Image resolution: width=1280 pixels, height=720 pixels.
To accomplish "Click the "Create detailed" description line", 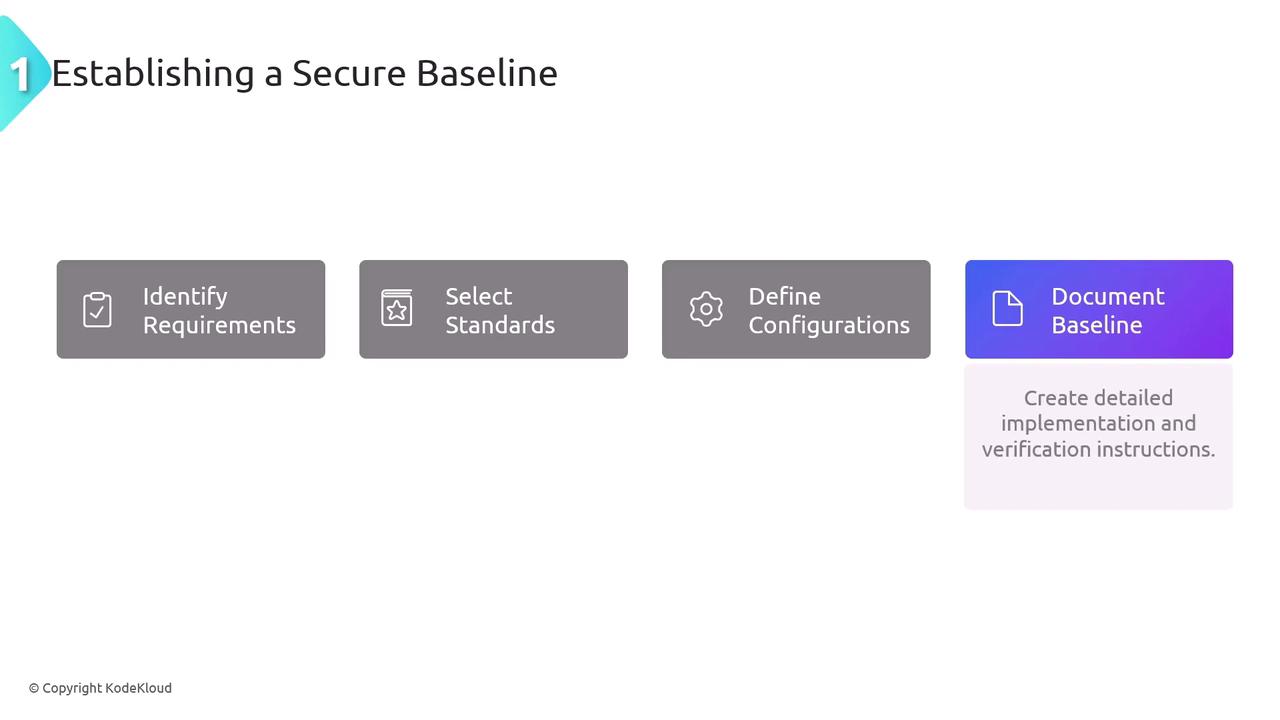I will coord(1098,398).
